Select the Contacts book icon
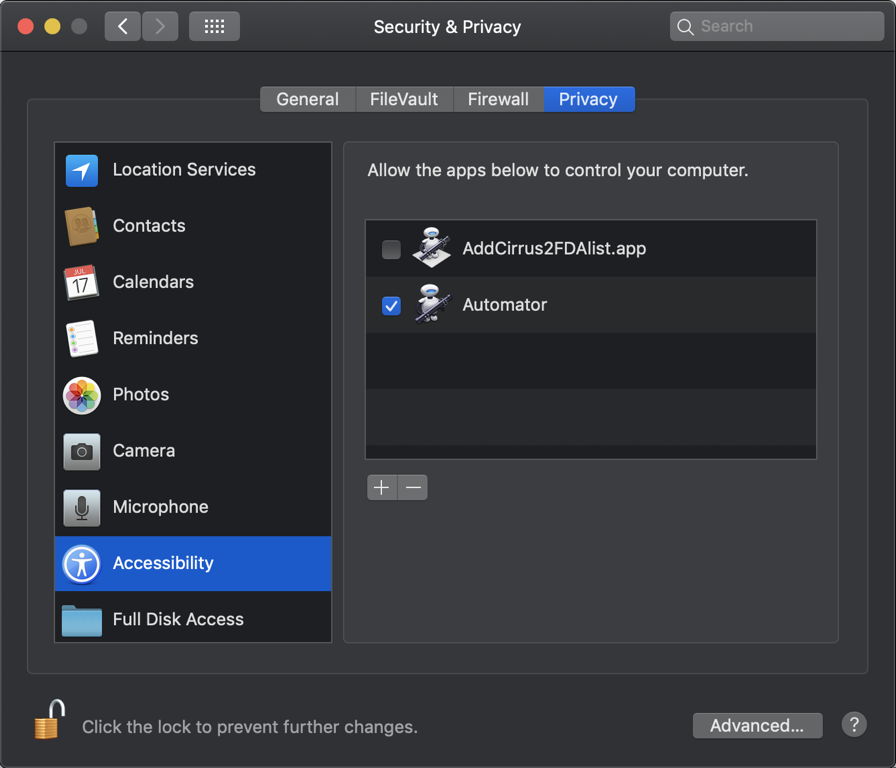The image size is (896, 768). pyautogui.click(x=82, y=226)
